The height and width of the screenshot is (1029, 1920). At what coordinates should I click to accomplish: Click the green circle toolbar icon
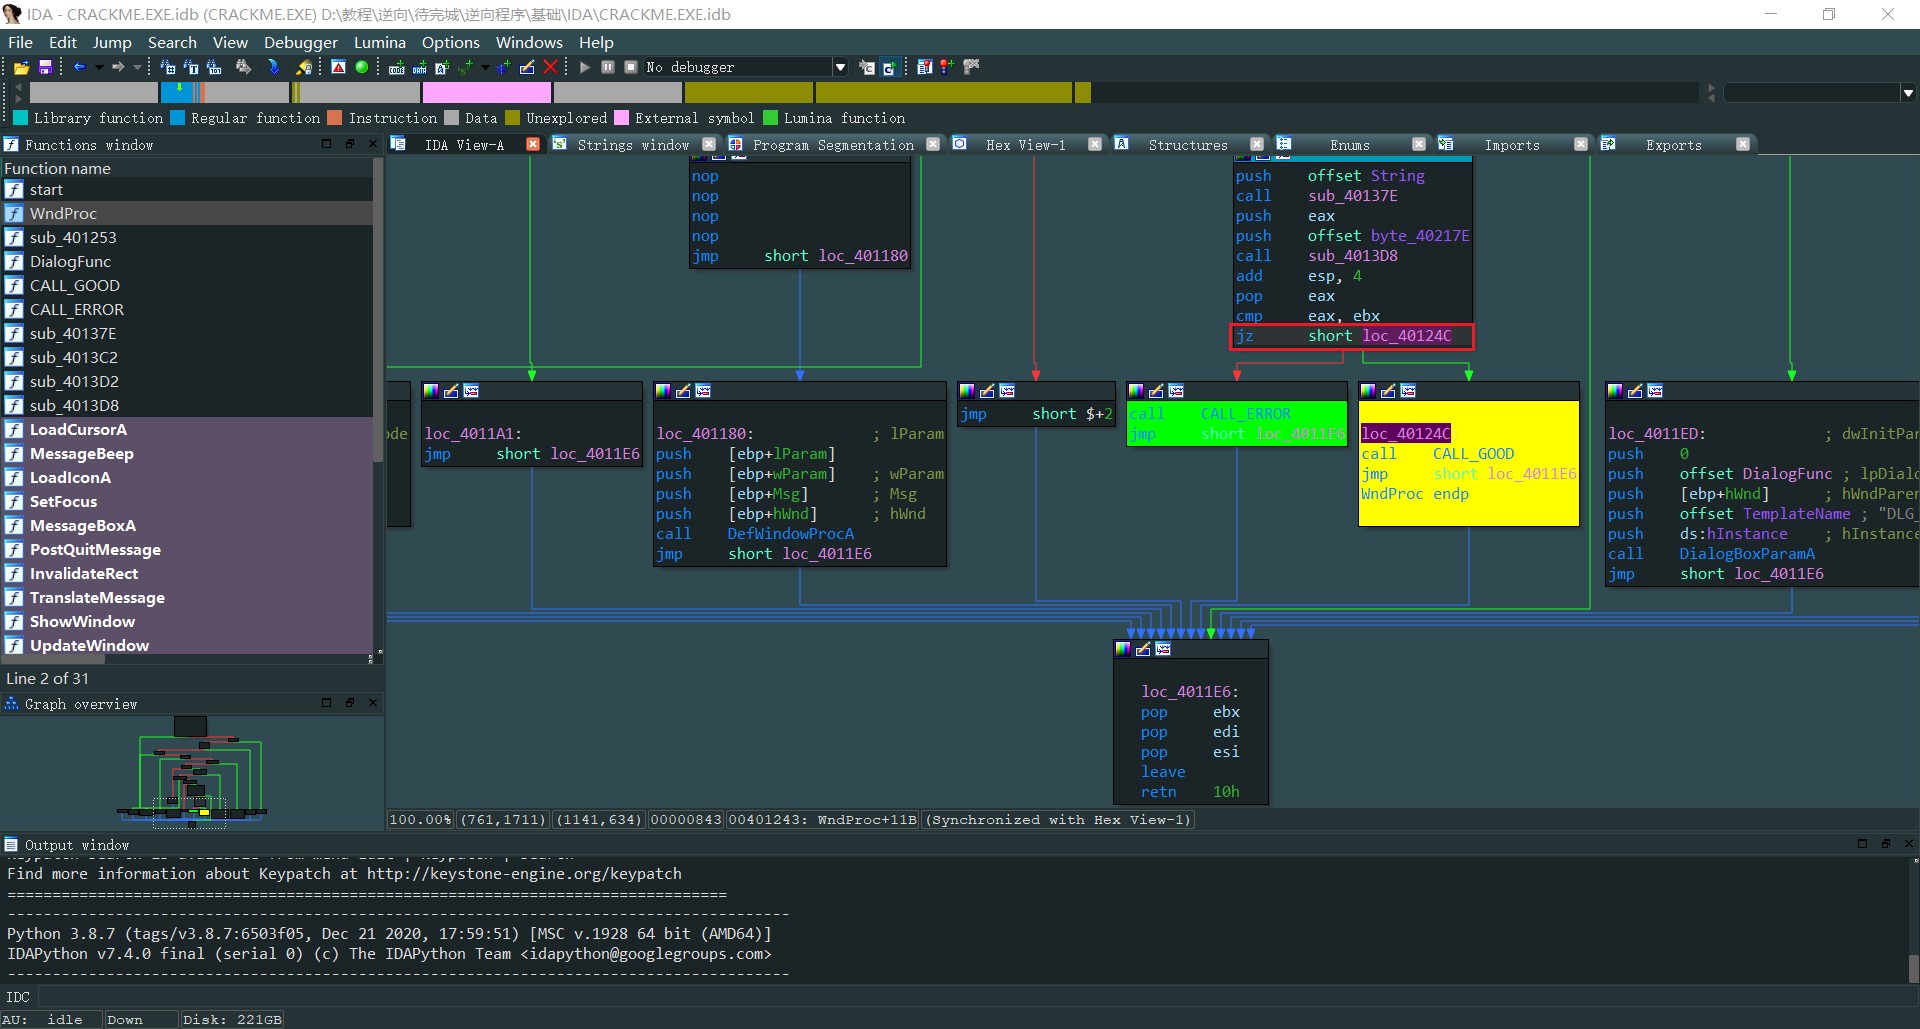coord(362,67)
